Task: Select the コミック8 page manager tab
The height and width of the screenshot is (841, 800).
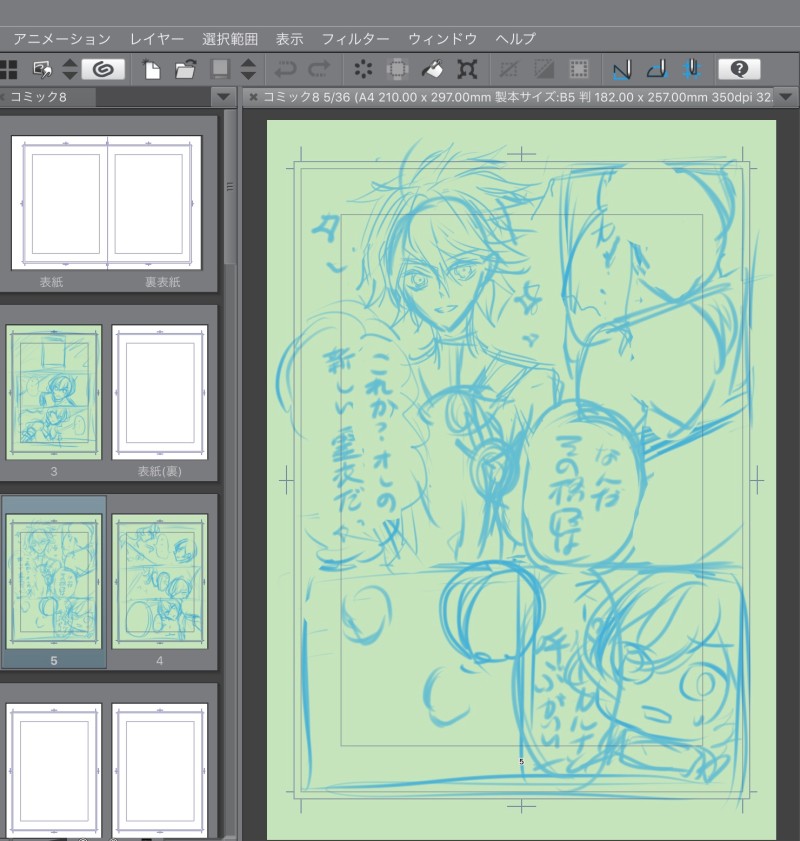Action: 47,98
